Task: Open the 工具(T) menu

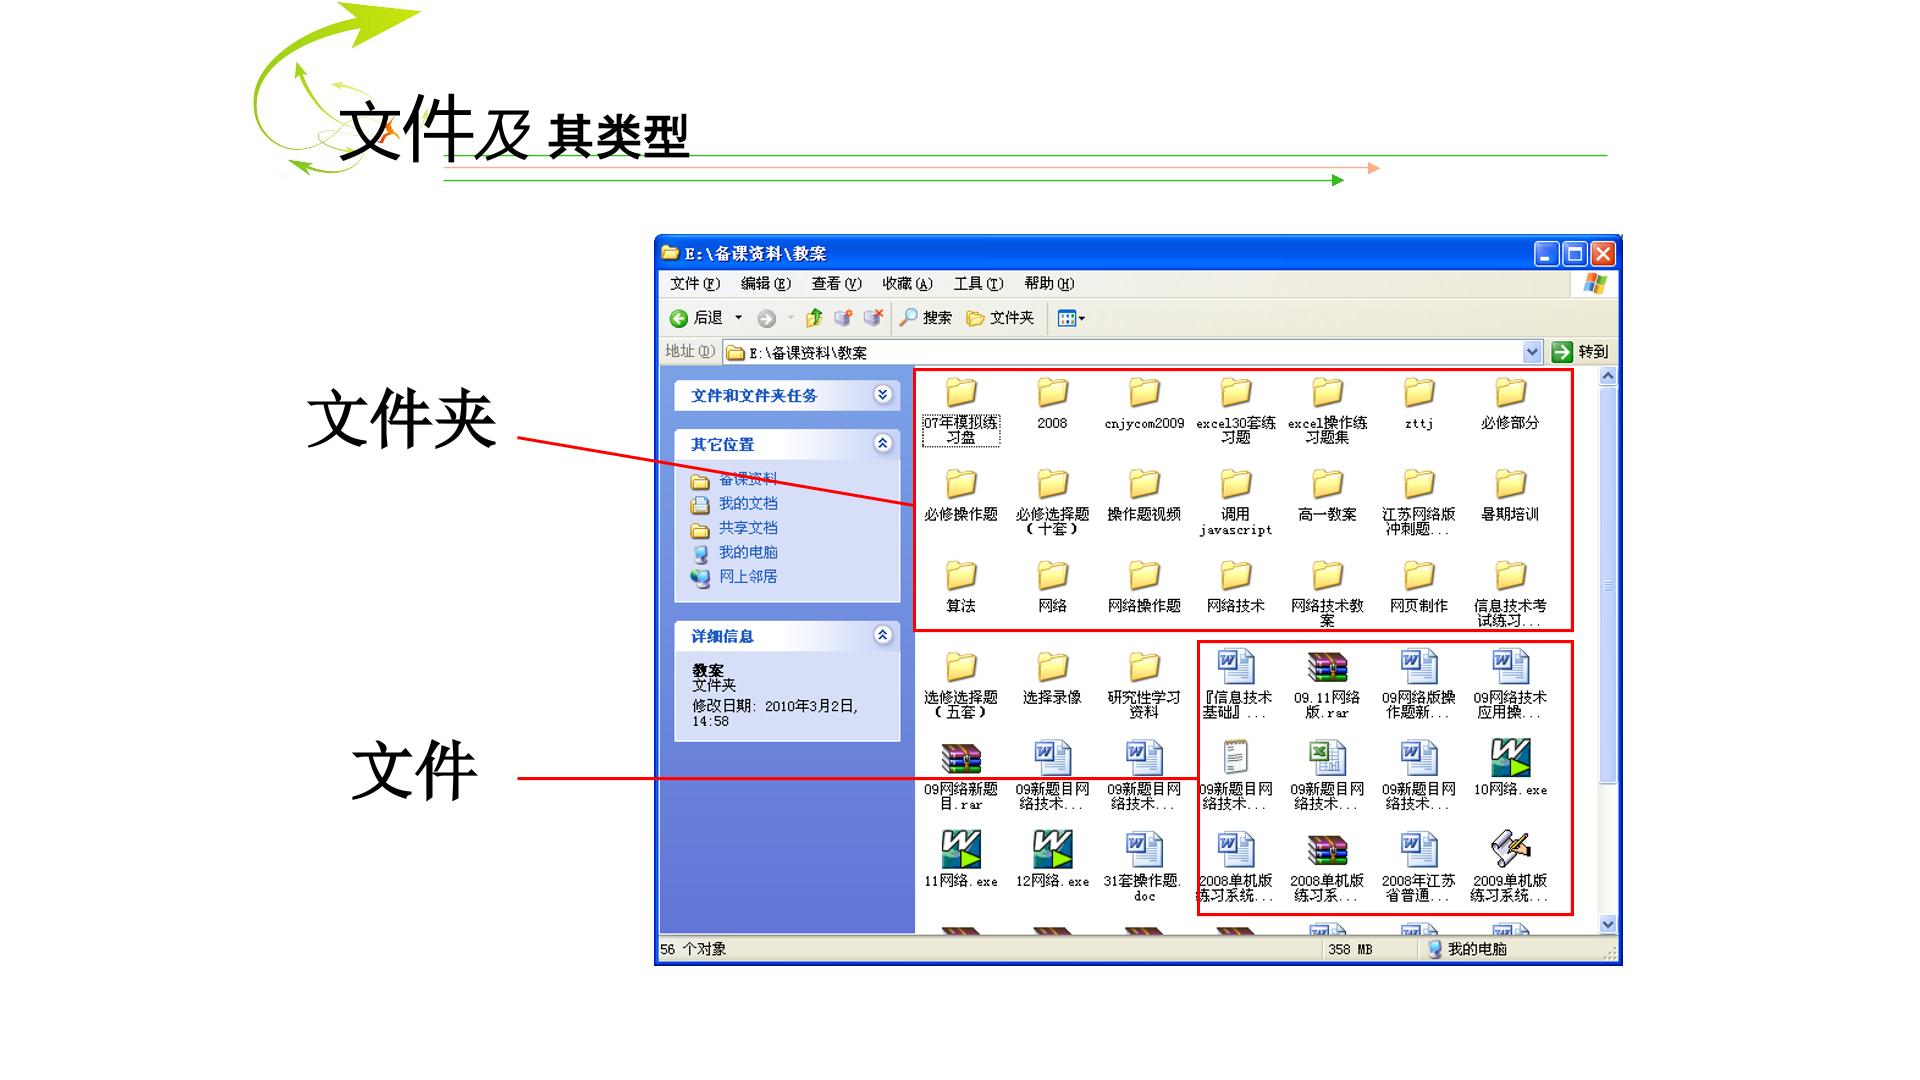Action: (x=978, y=284)
